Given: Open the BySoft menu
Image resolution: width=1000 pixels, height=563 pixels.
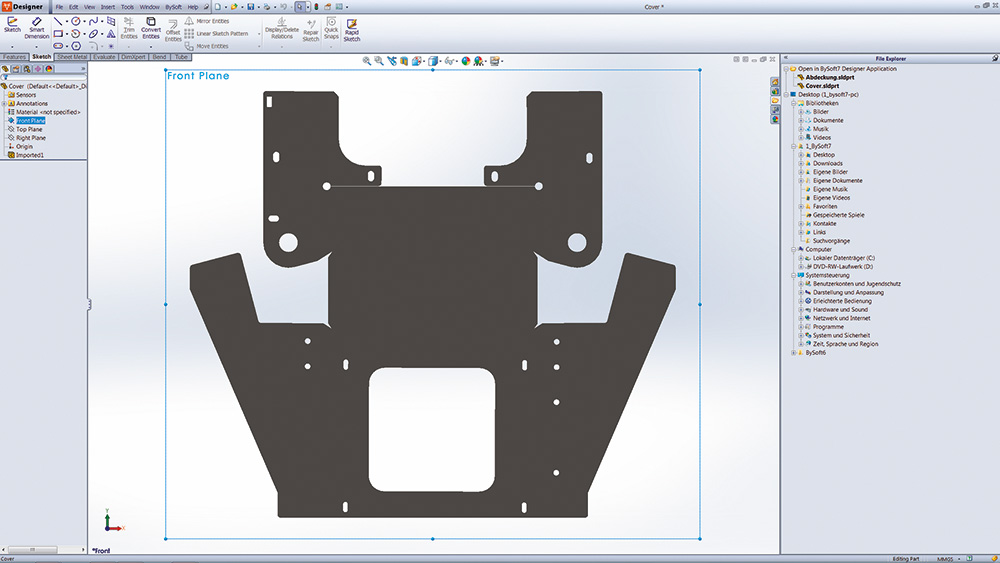Looking at the screenshot, I should 173,7.
